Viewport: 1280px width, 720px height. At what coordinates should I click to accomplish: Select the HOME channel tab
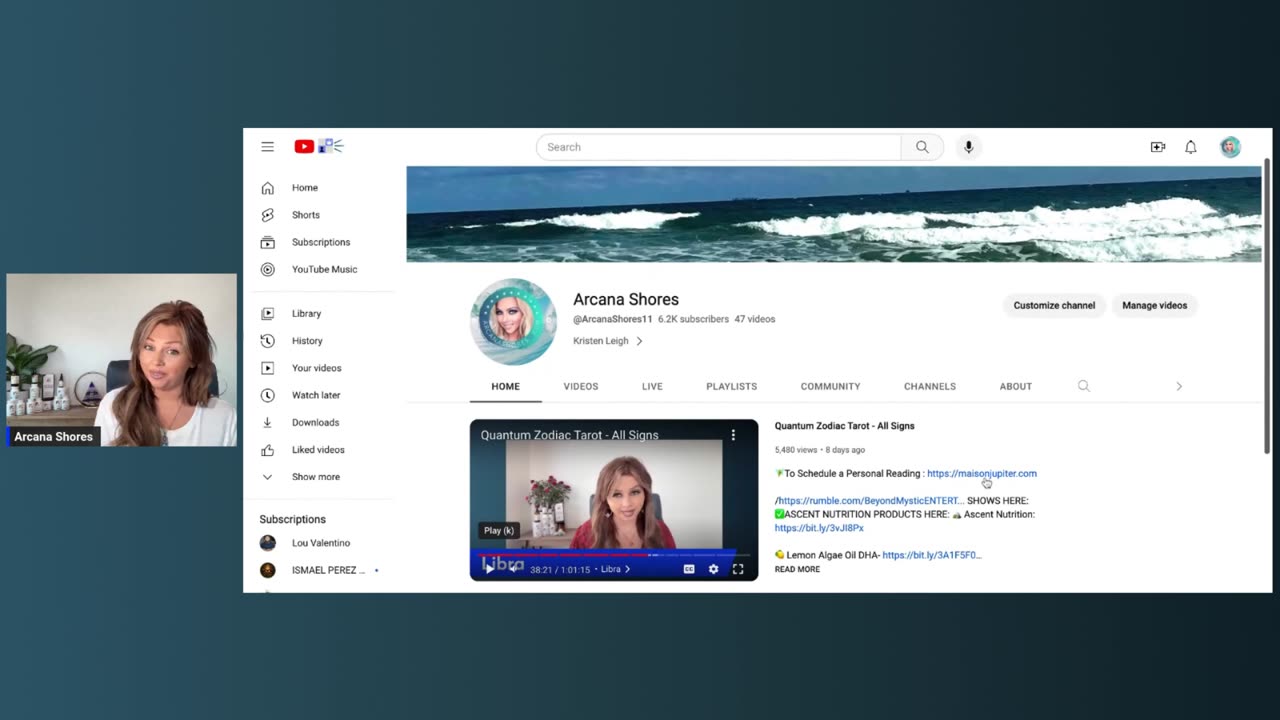click(x=505, y=386)
